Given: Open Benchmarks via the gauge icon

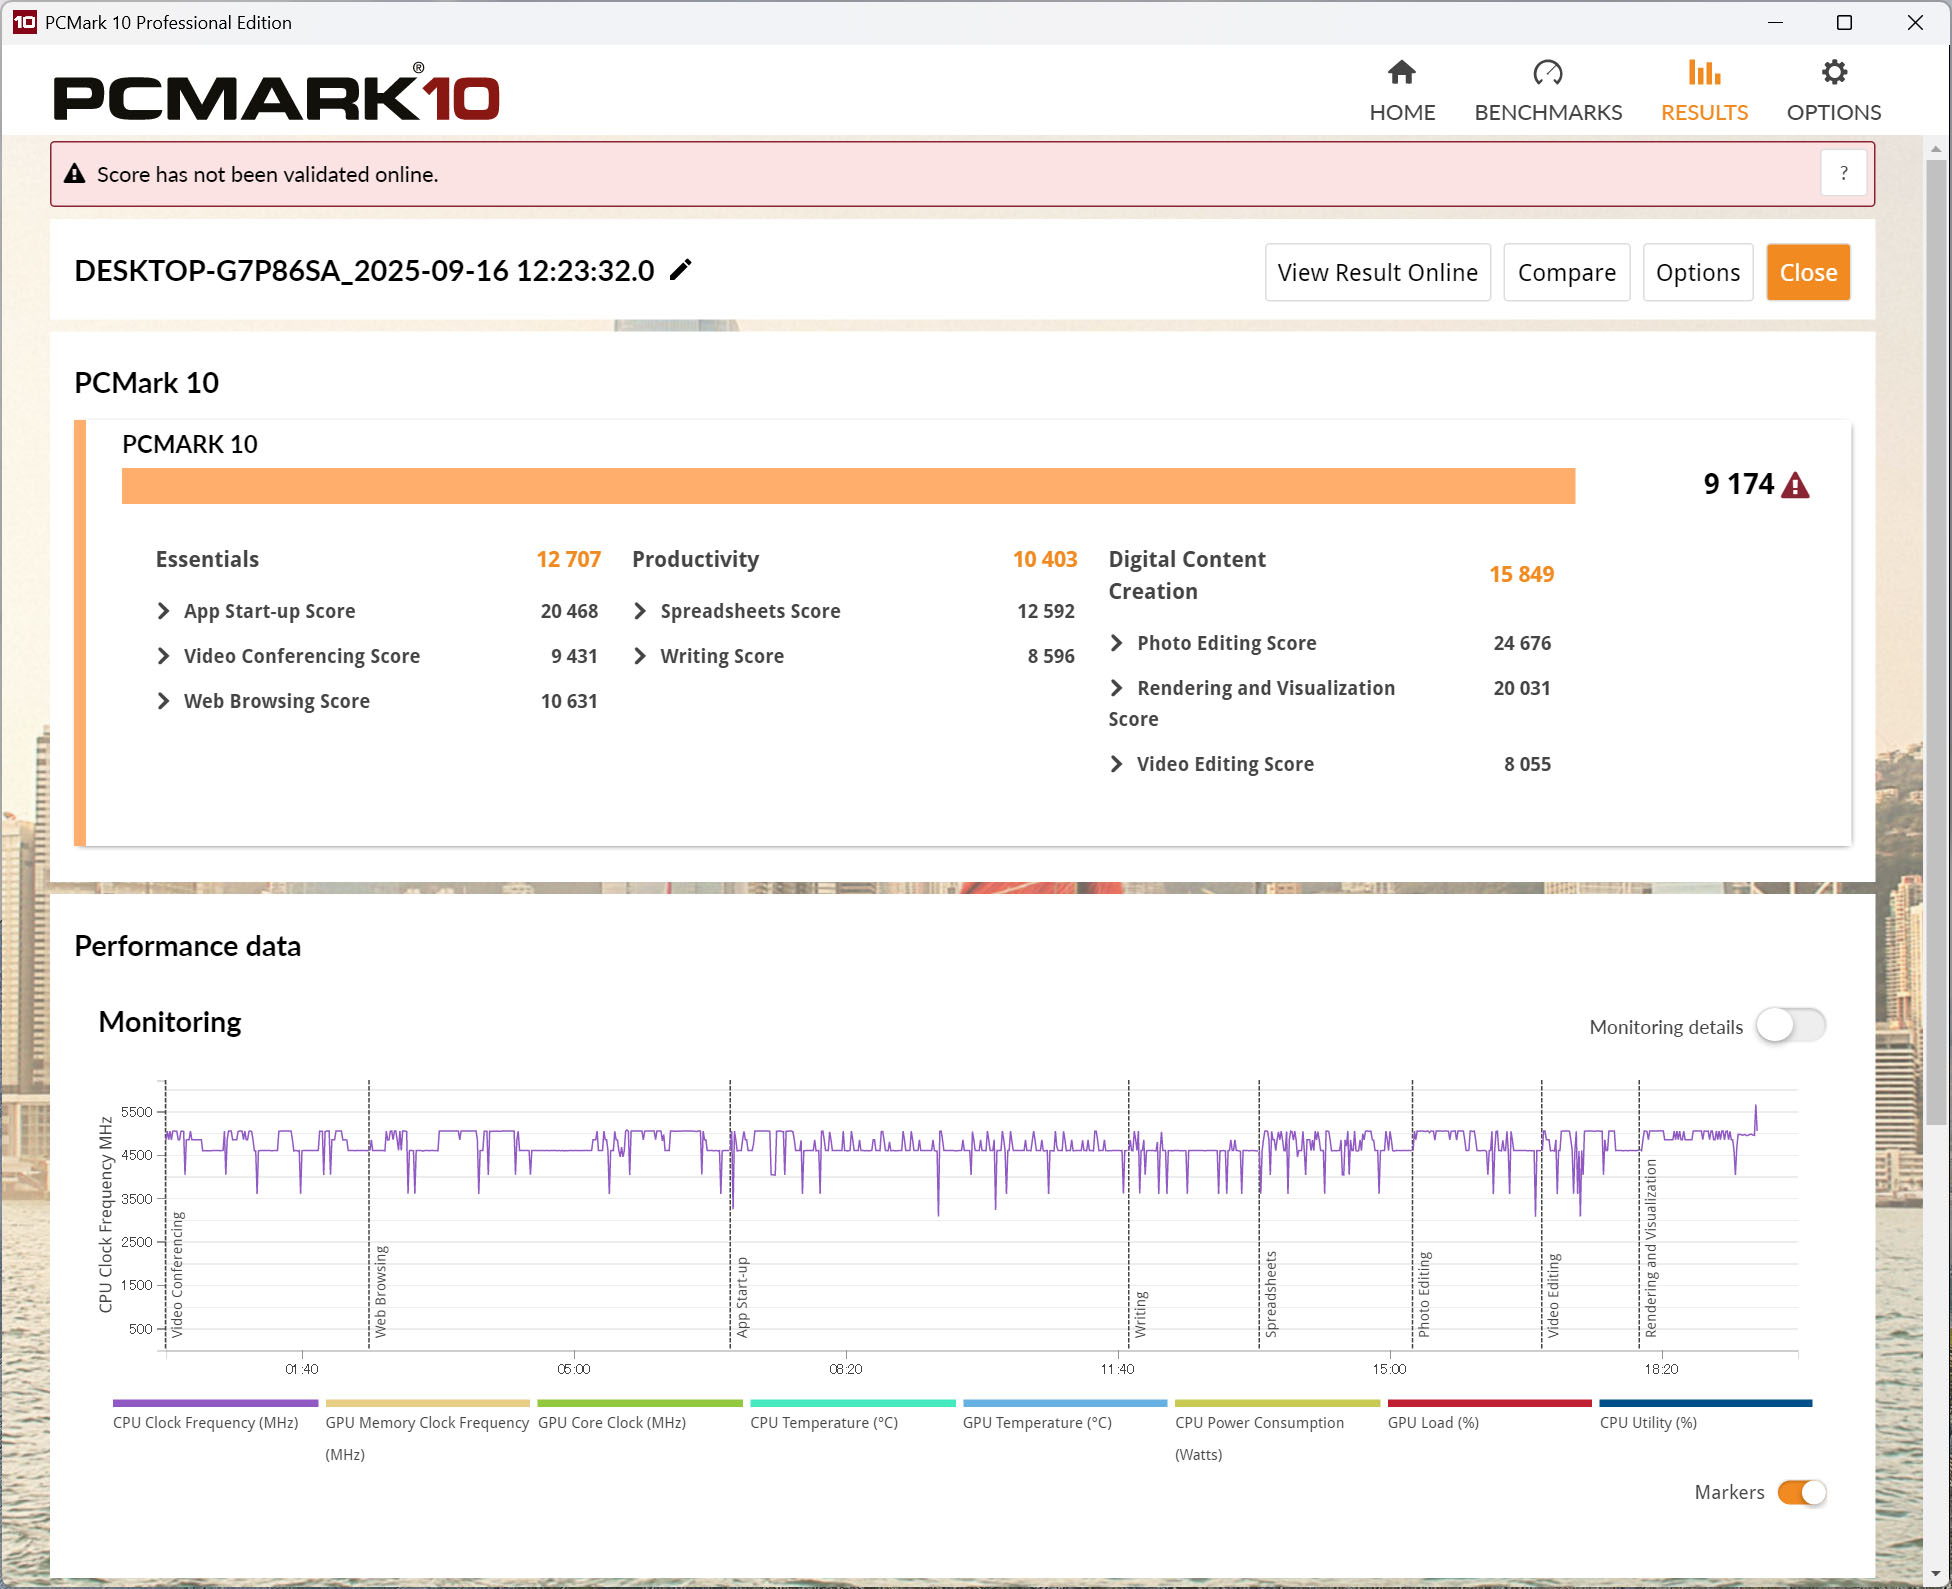Looking at the screenshot, I should coord(1547,73).
